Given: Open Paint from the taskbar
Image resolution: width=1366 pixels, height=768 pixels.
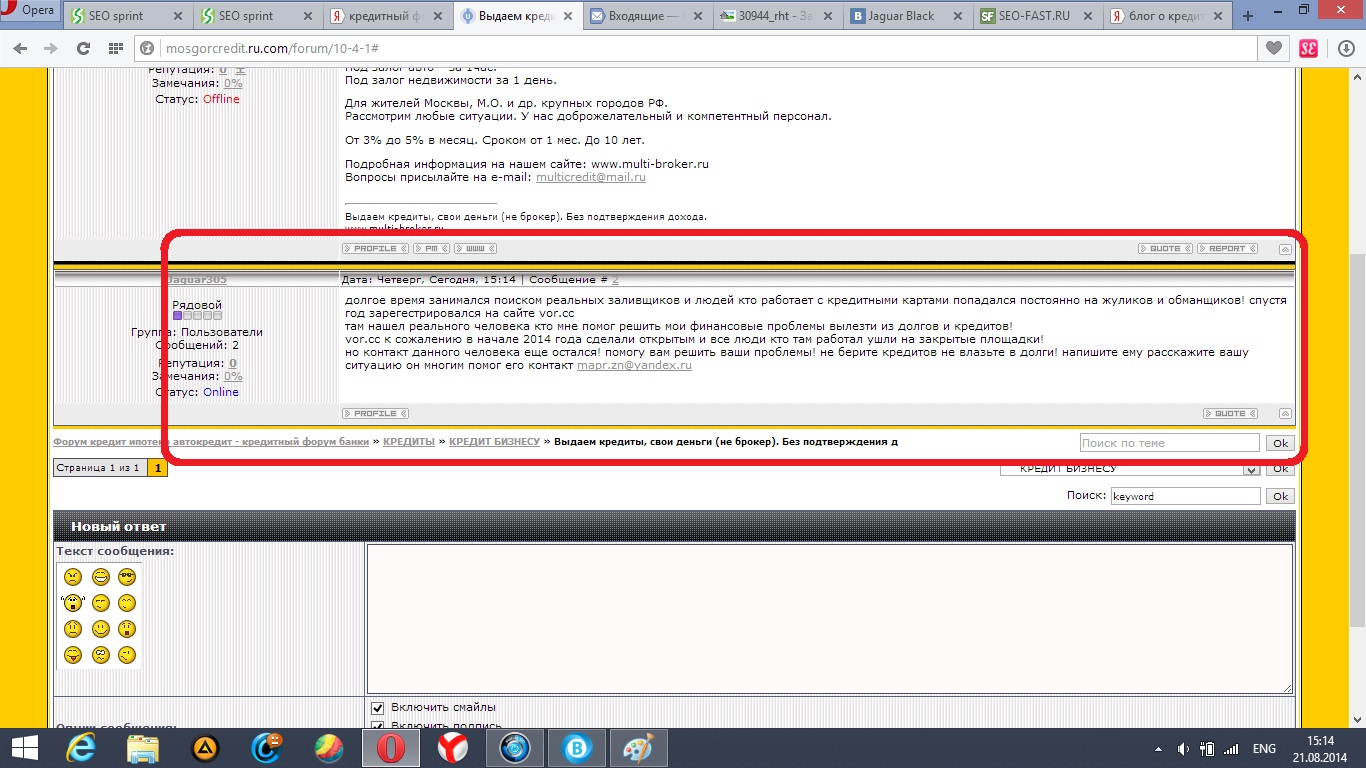Looking at the screenshot, I should click(x=639, y=748).
